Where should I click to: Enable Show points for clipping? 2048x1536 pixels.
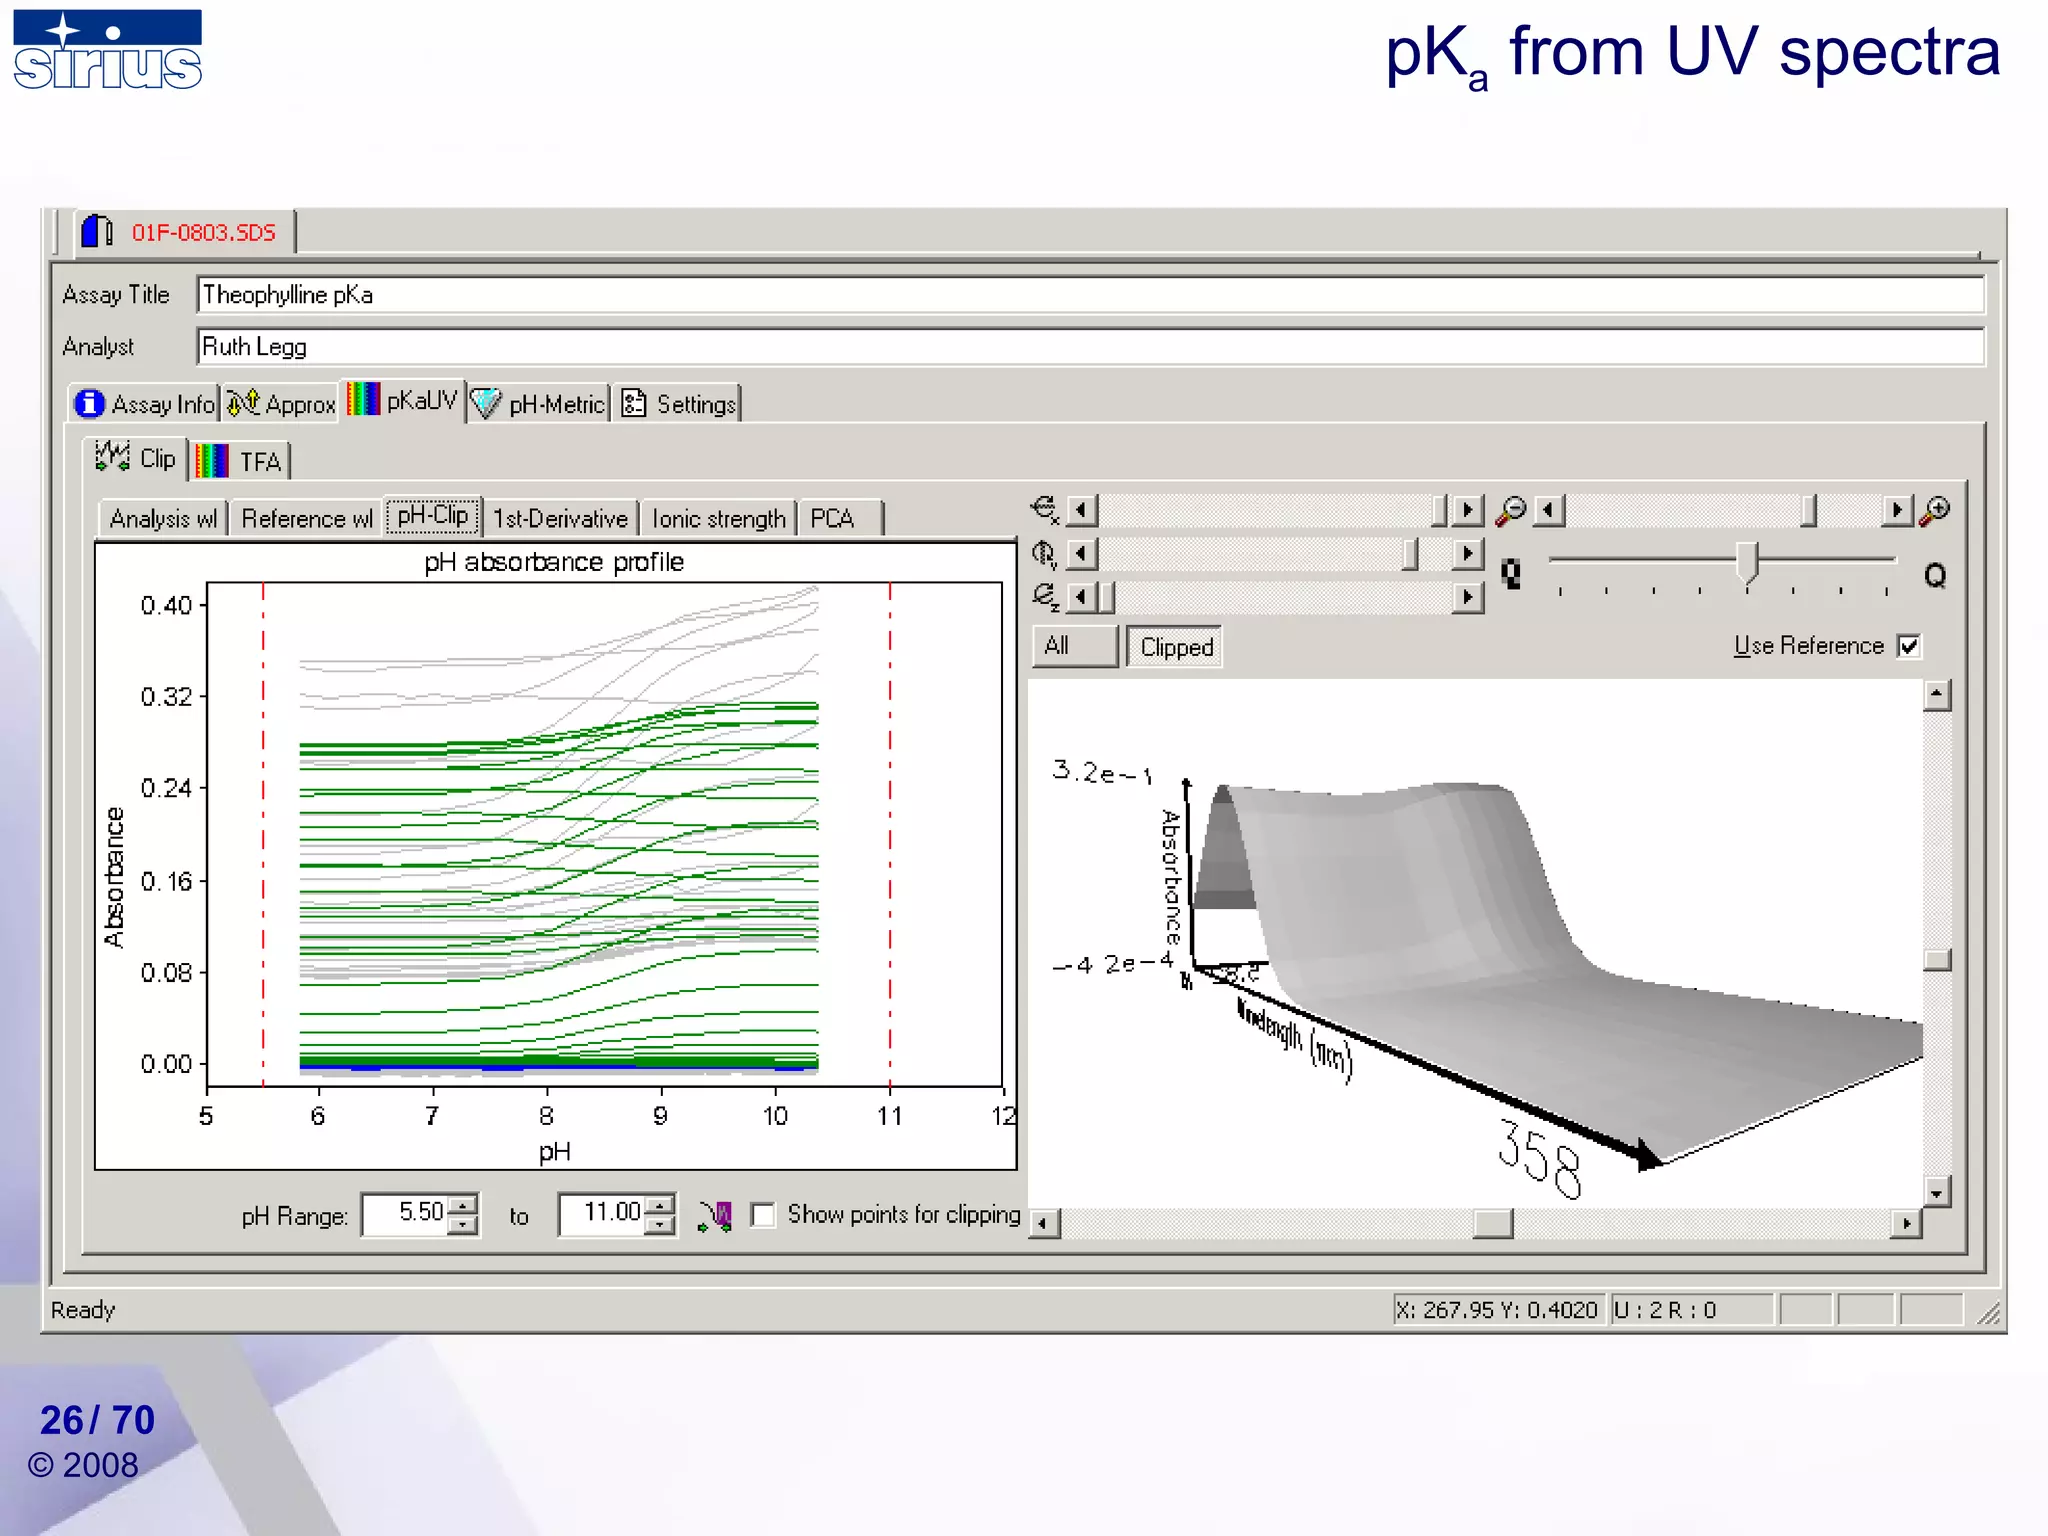tap(763, 1215)
